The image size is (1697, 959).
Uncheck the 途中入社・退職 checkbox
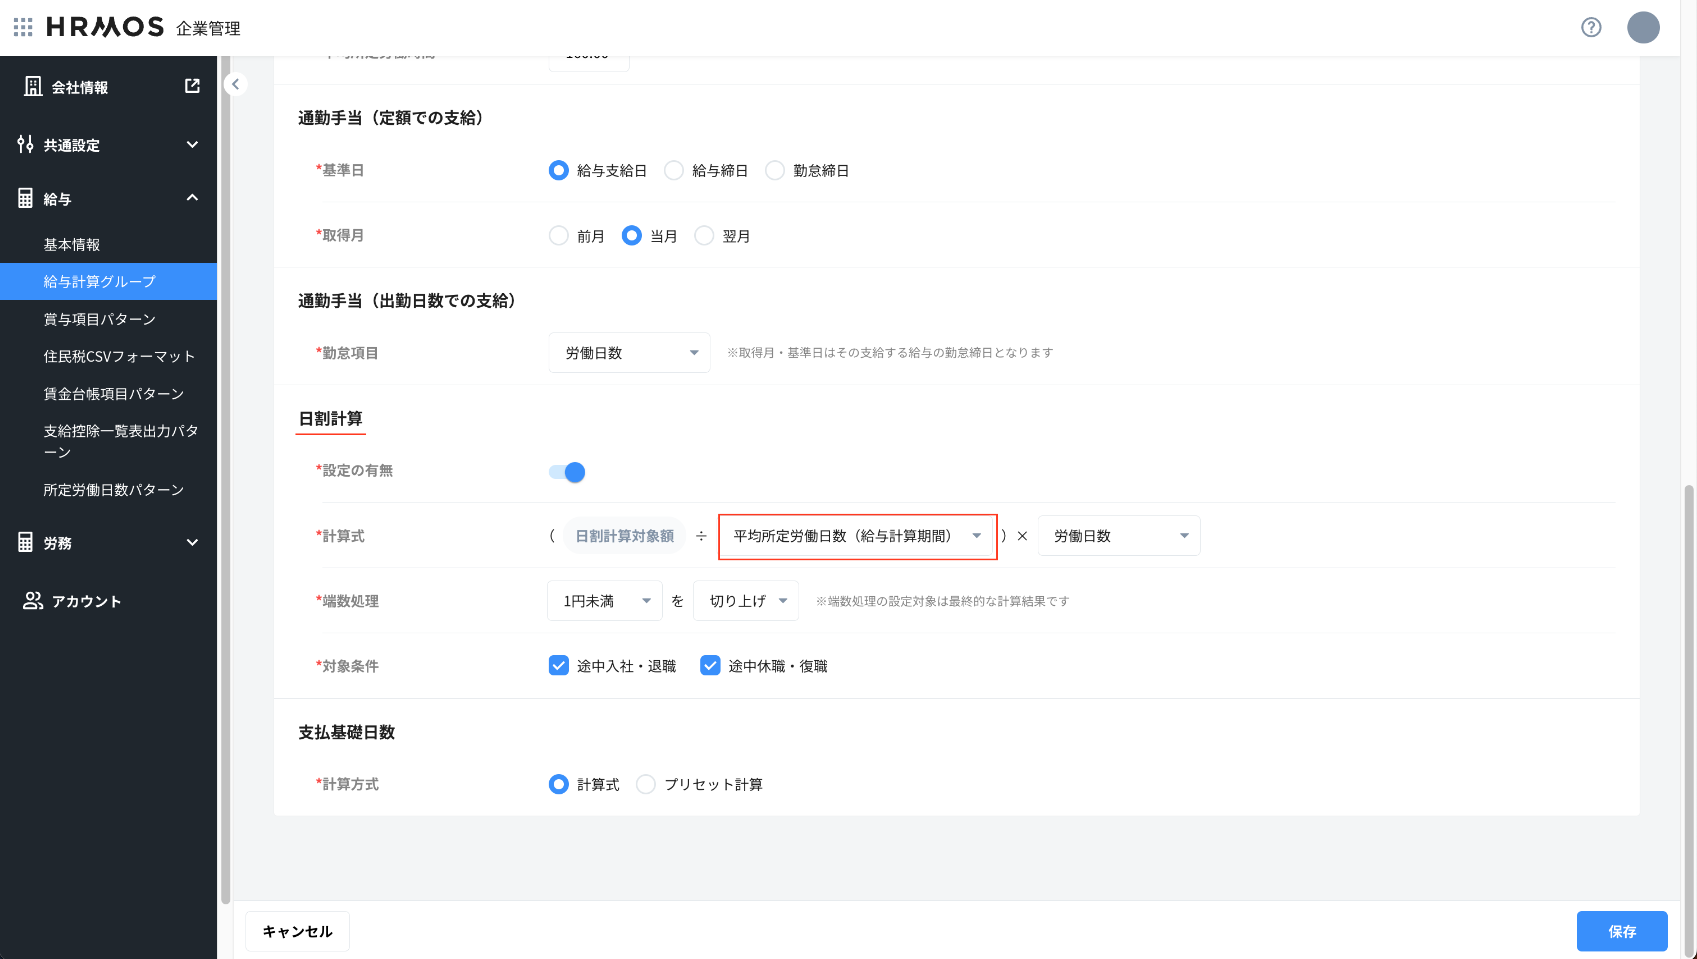(559, 666)
